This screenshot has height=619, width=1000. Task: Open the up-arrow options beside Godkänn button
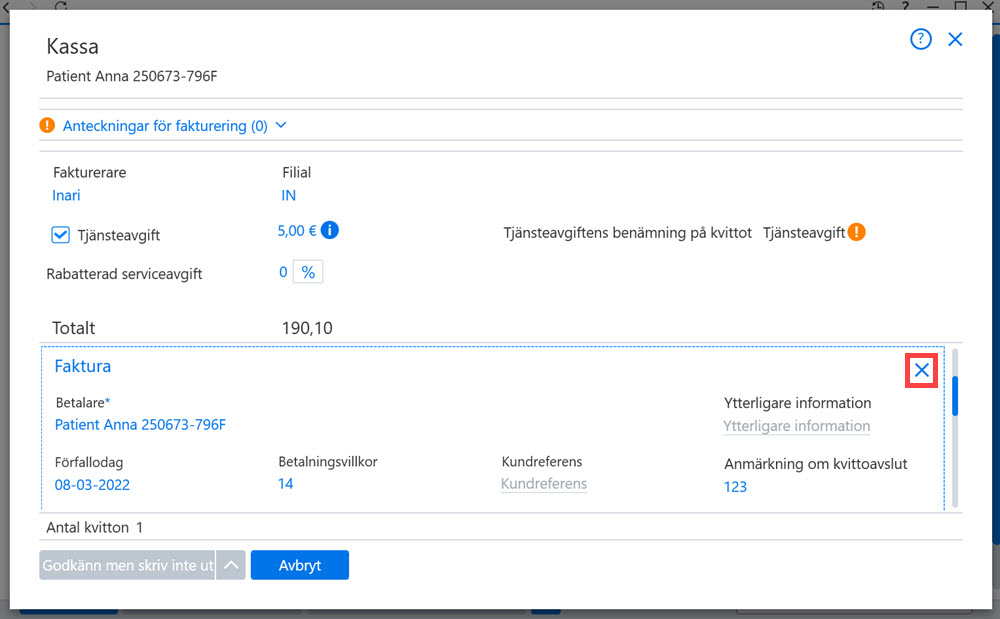point(231,565)
